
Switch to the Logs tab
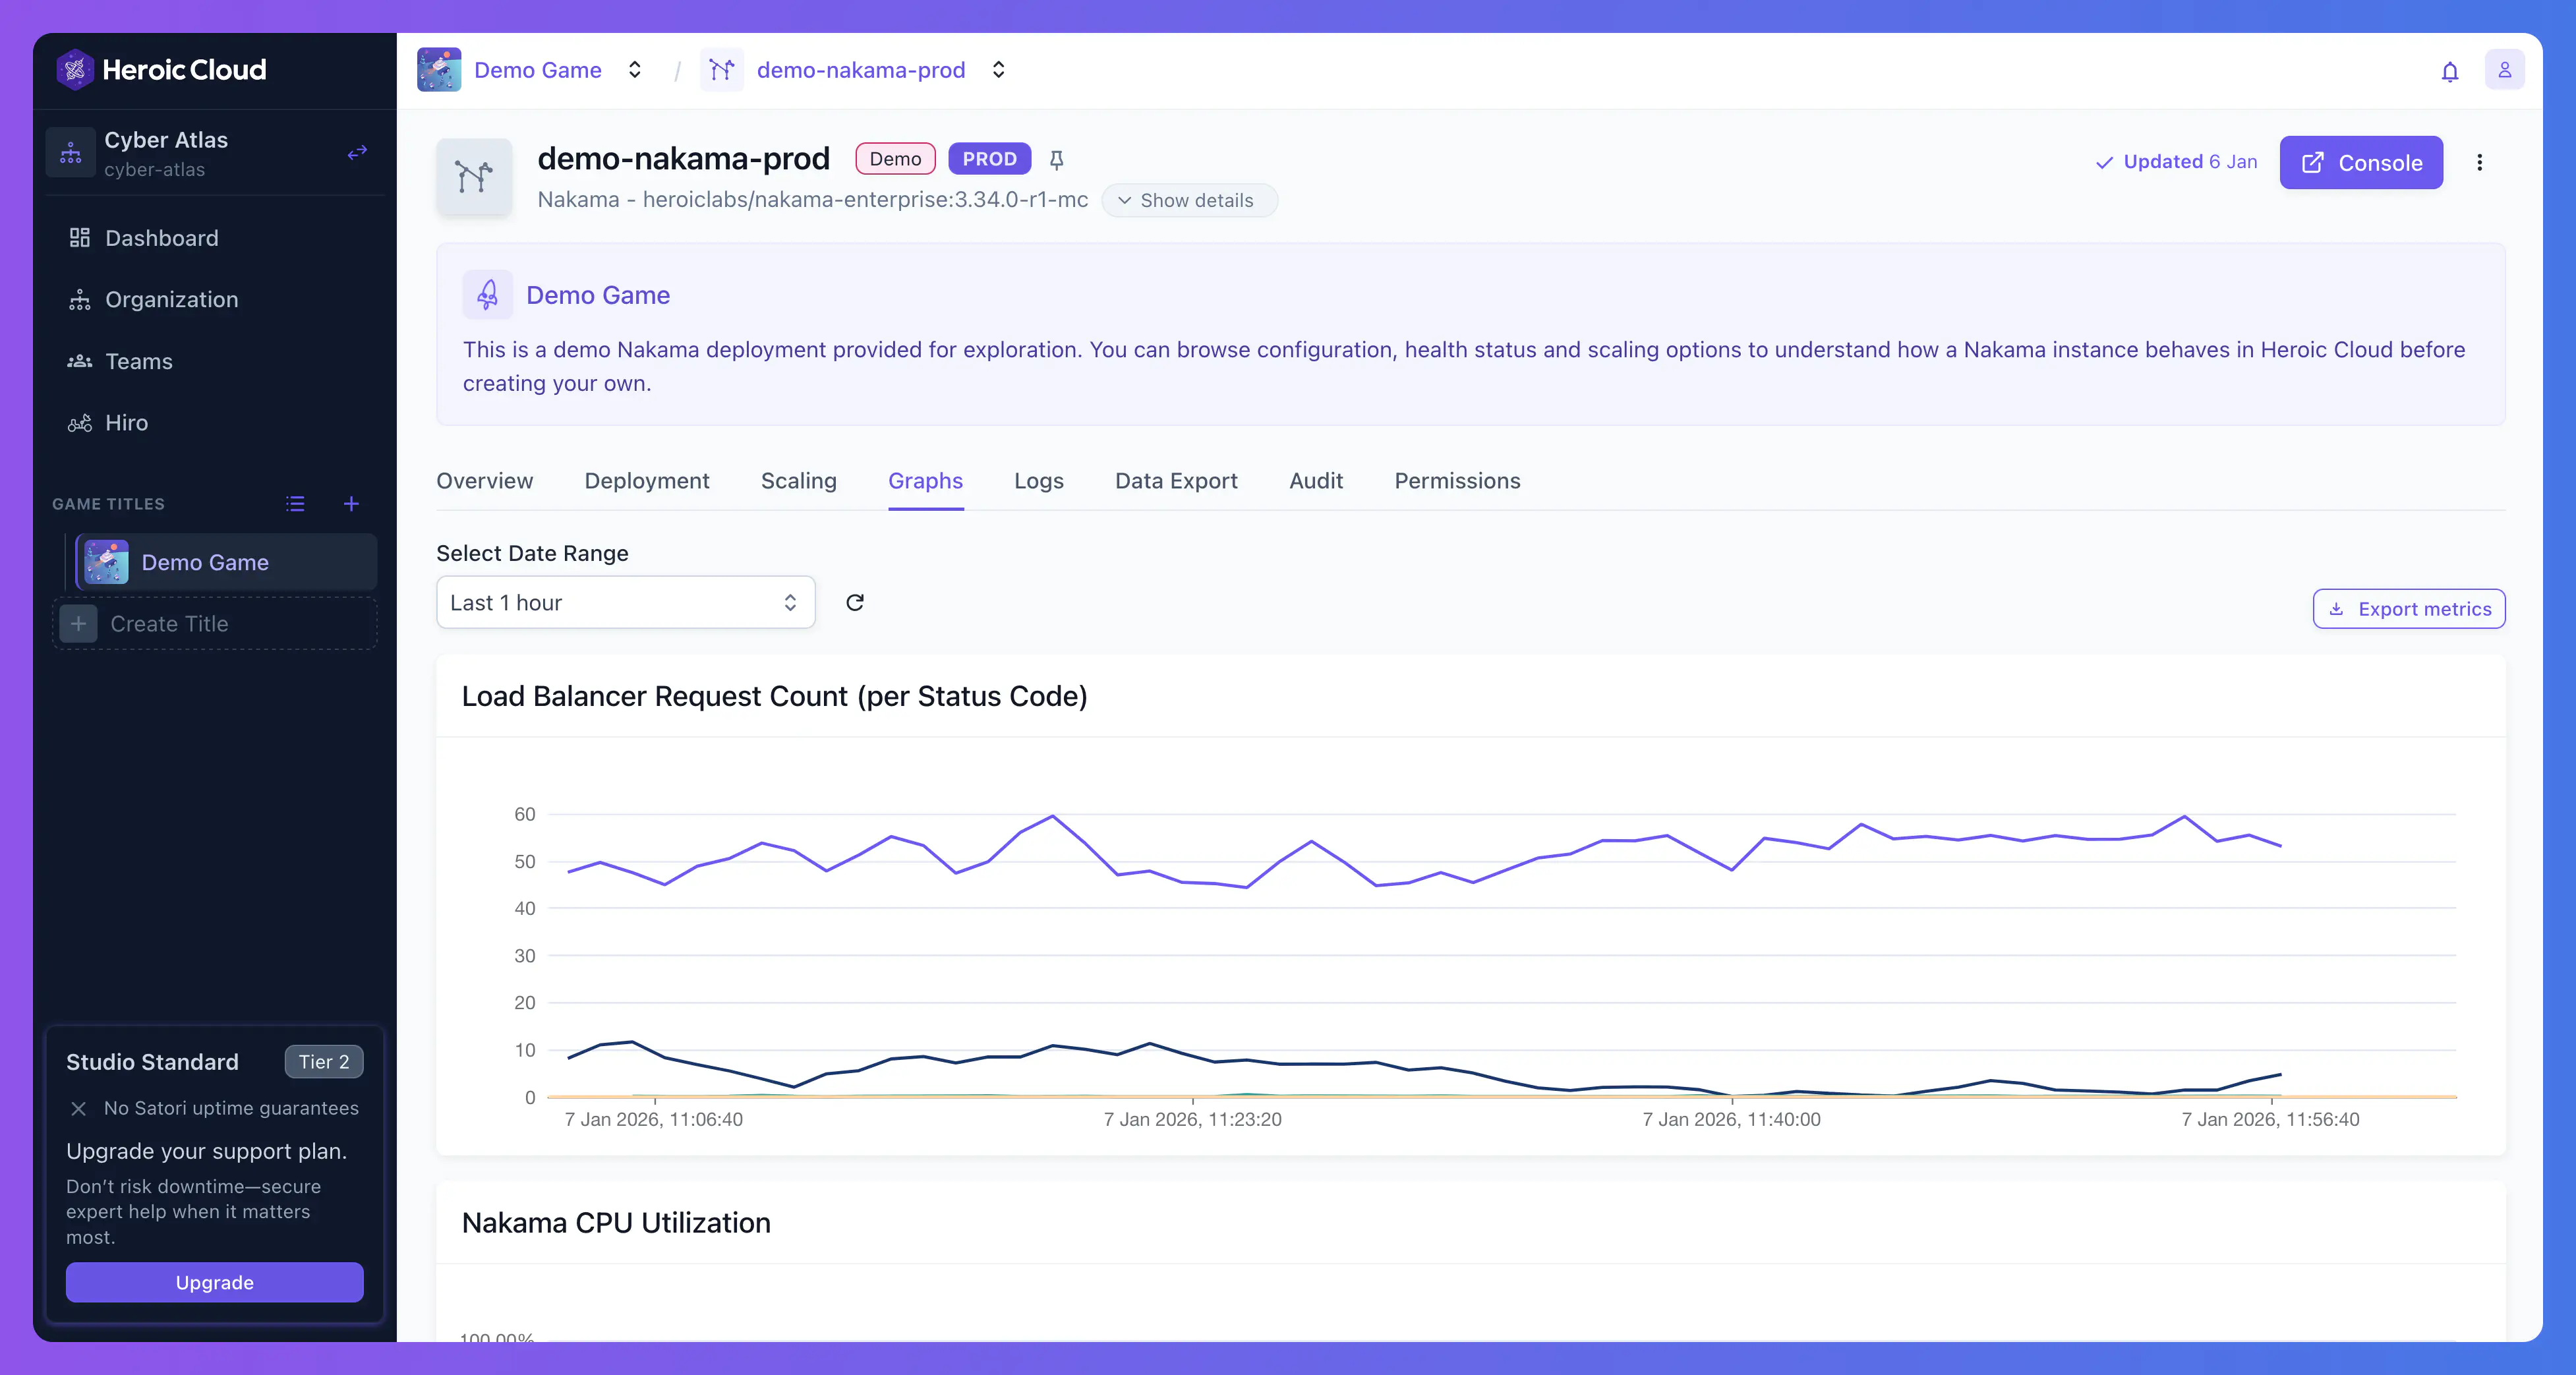pos(1038,481)
